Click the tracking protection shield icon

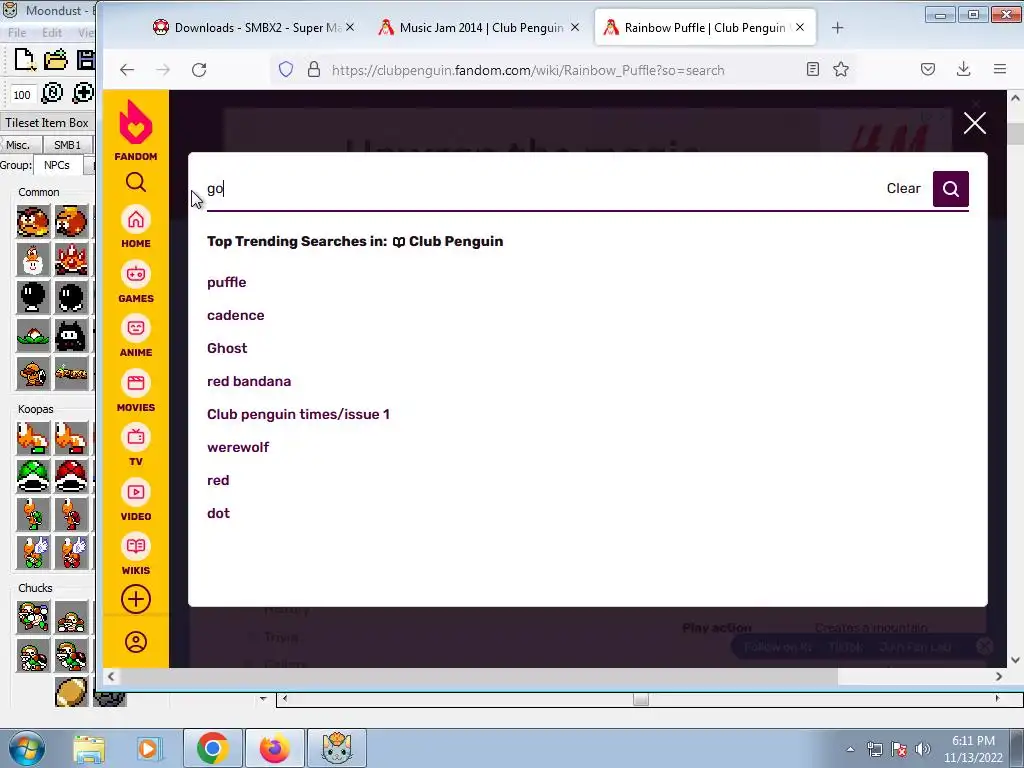pyautogui.click(x=286, y=69)
